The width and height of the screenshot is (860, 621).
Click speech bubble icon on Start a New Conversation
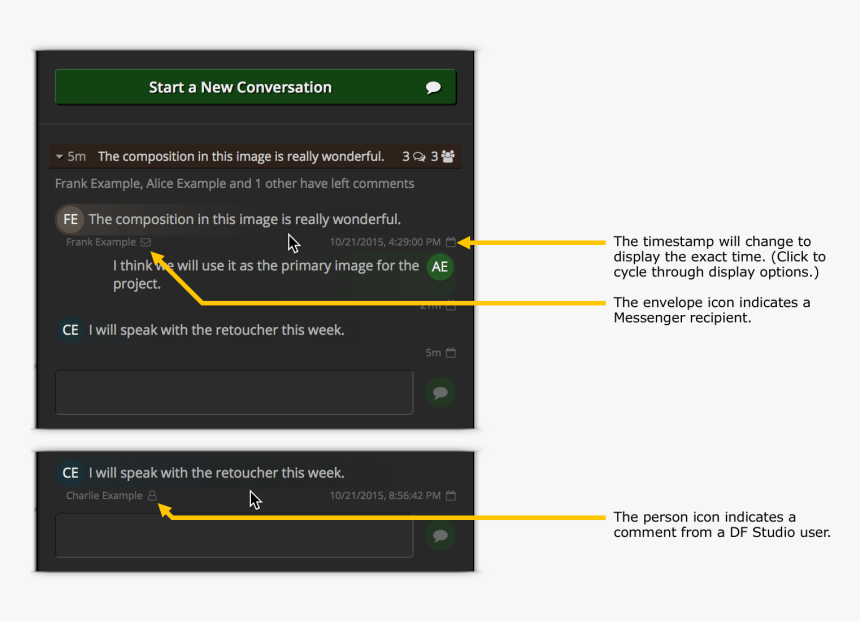point(433,87)
